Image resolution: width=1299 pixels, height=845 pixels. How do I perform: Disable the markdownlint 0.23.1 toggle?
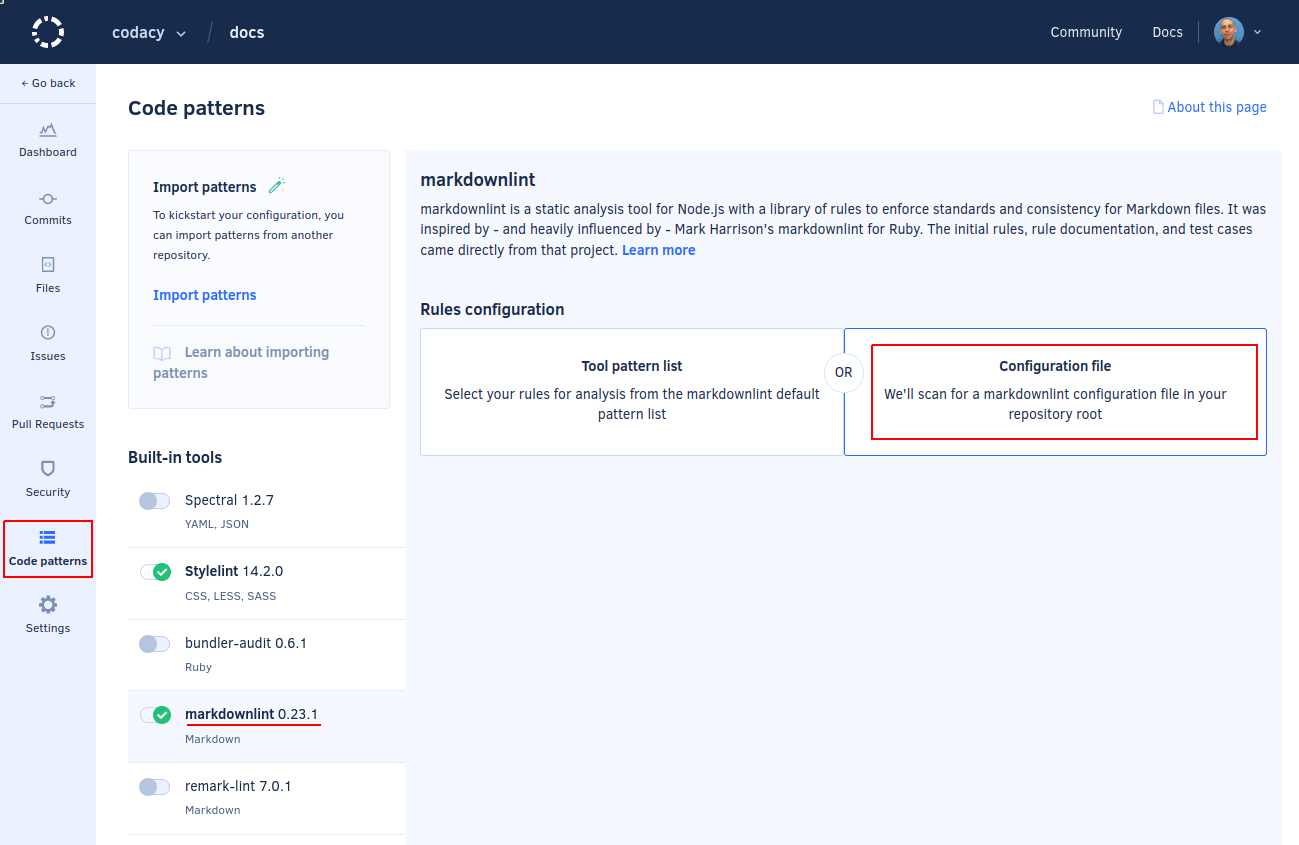(x=154, y=715)
